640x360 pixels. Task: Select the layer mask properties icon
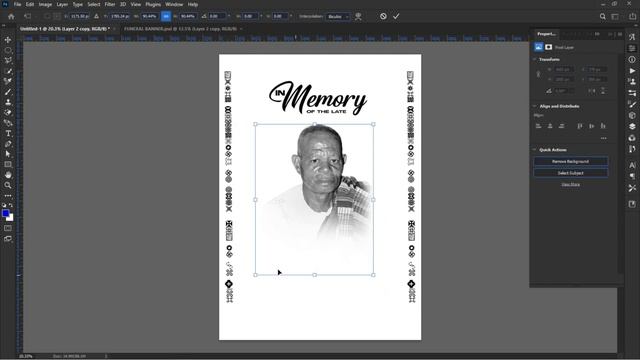(549, 47)
